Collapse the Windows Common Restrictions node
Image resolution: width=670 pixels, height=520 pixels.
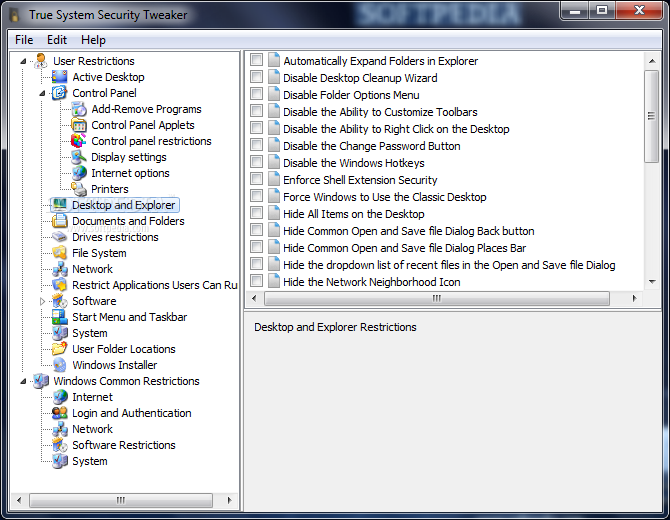pyautogui.click(x=23, y=381)
